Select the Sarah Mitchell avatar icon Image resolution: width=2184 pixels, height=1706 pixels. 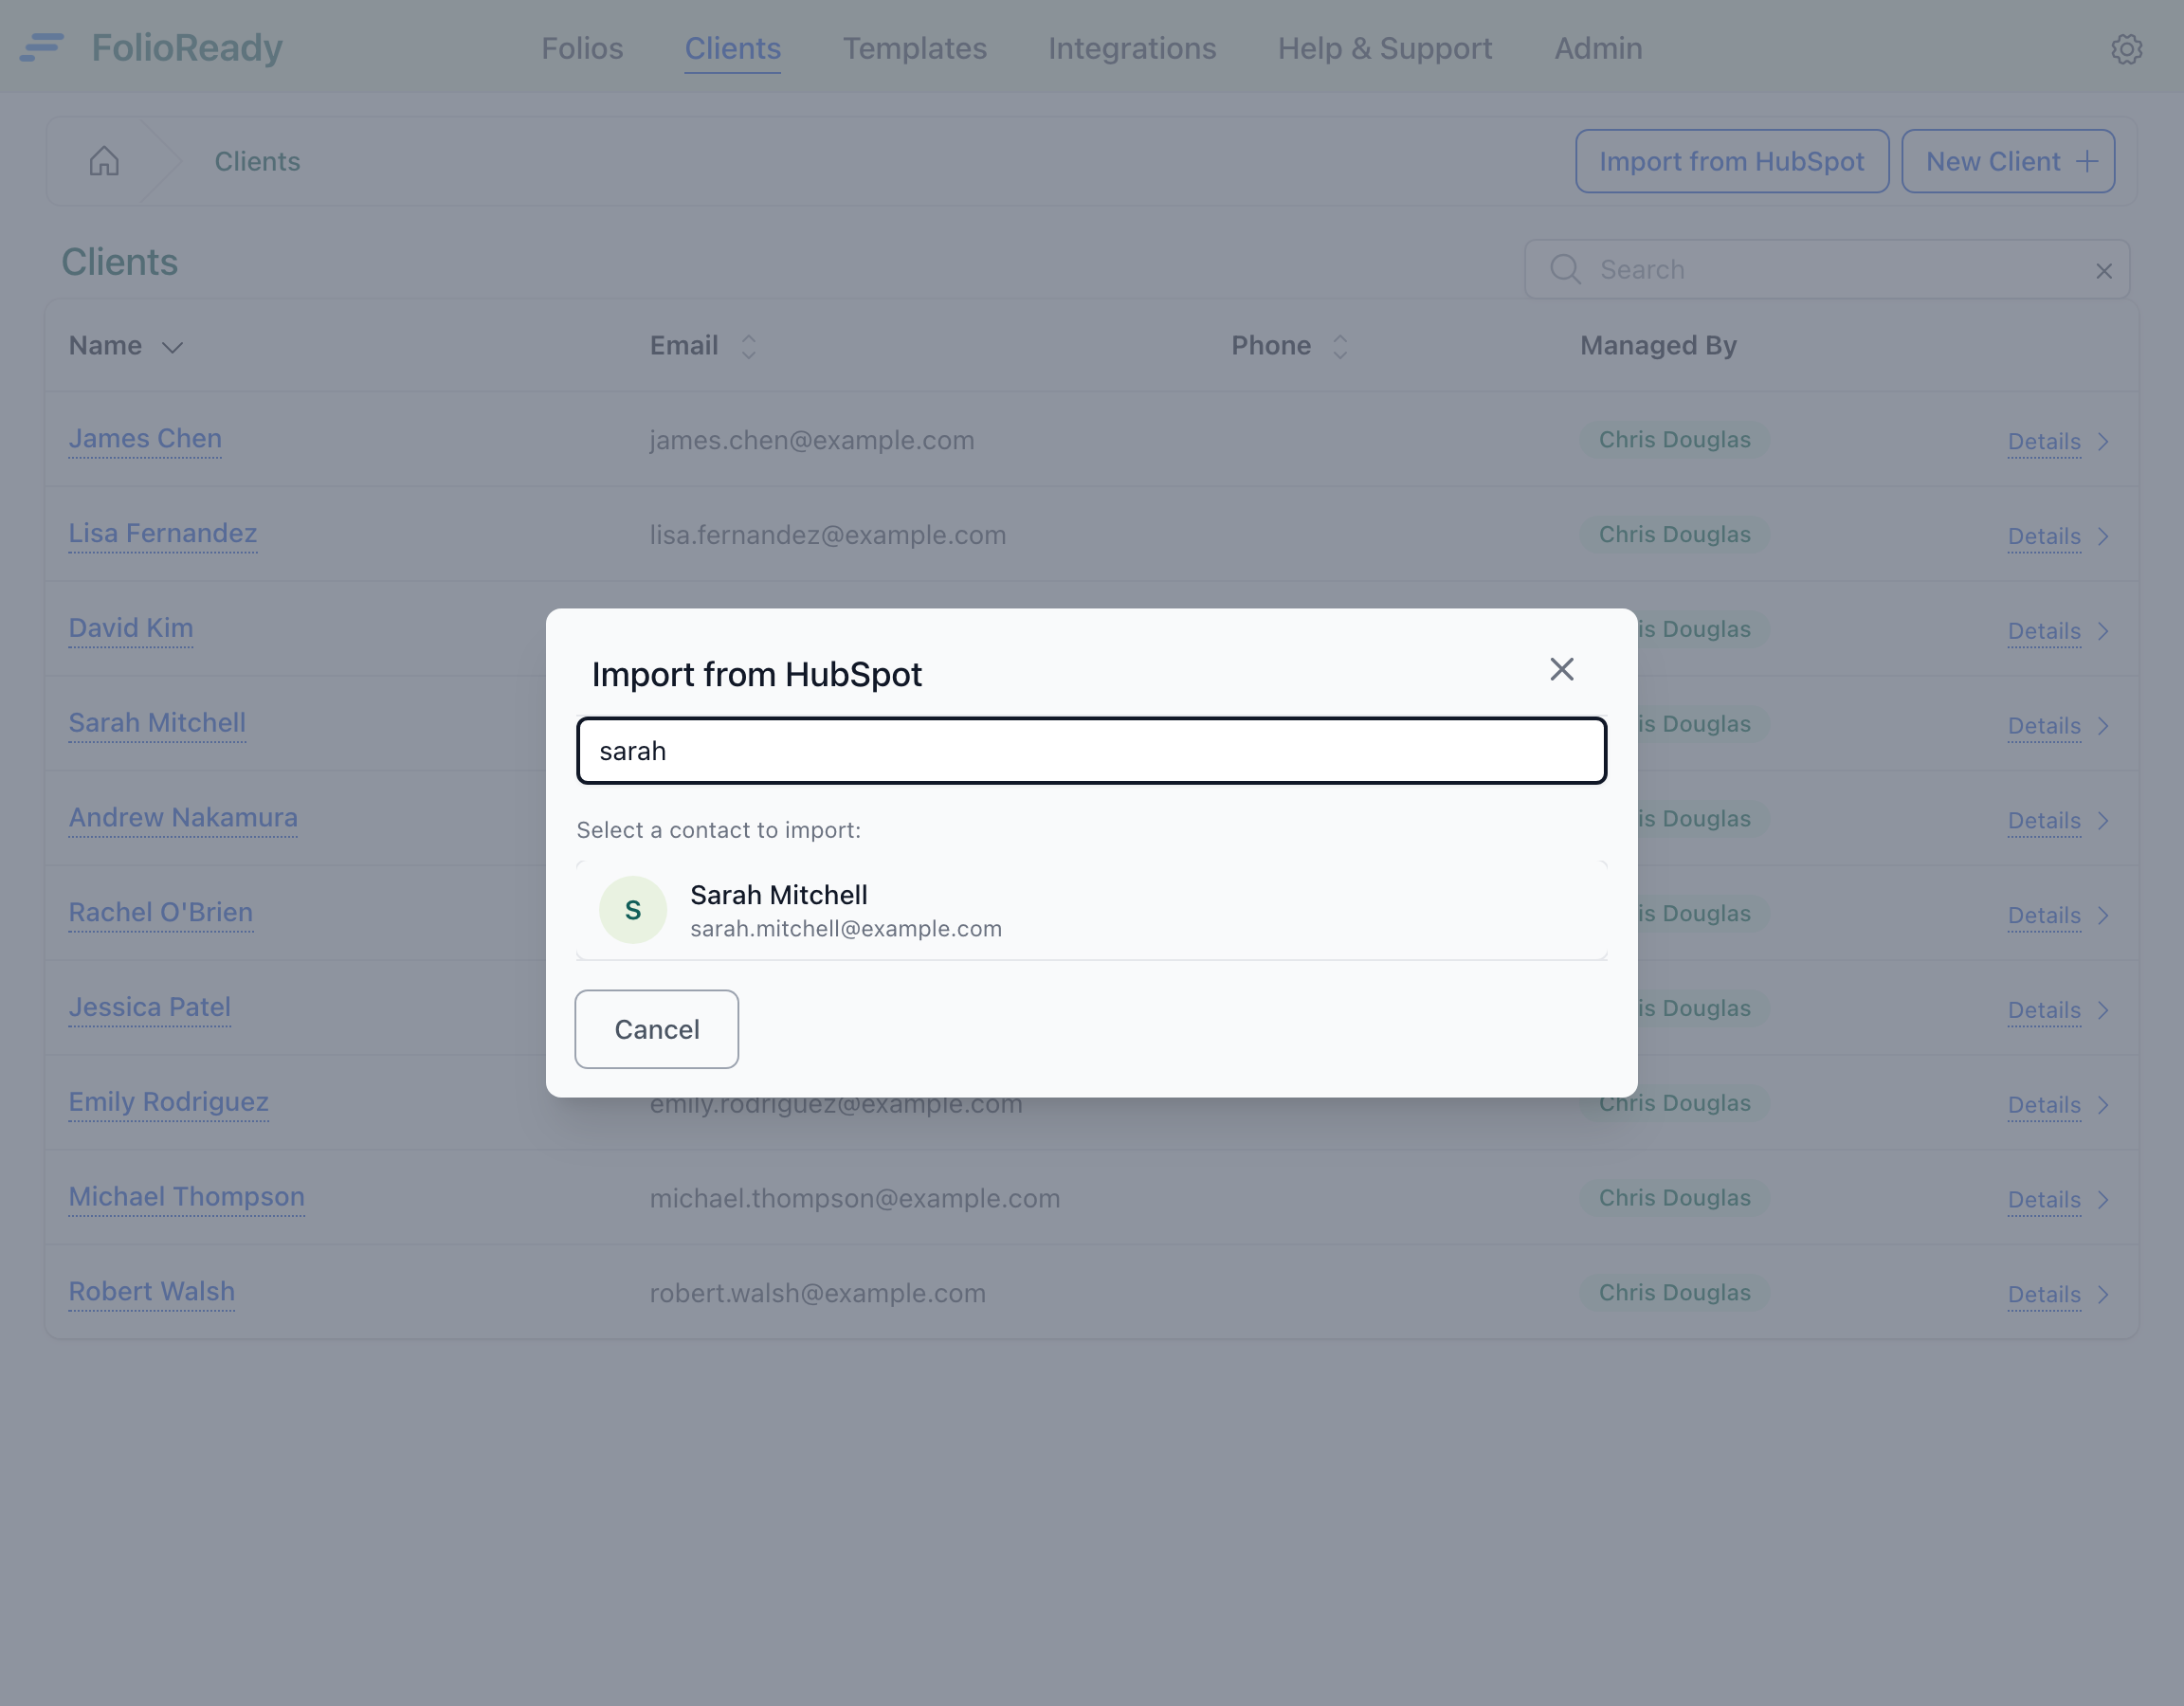632,910
